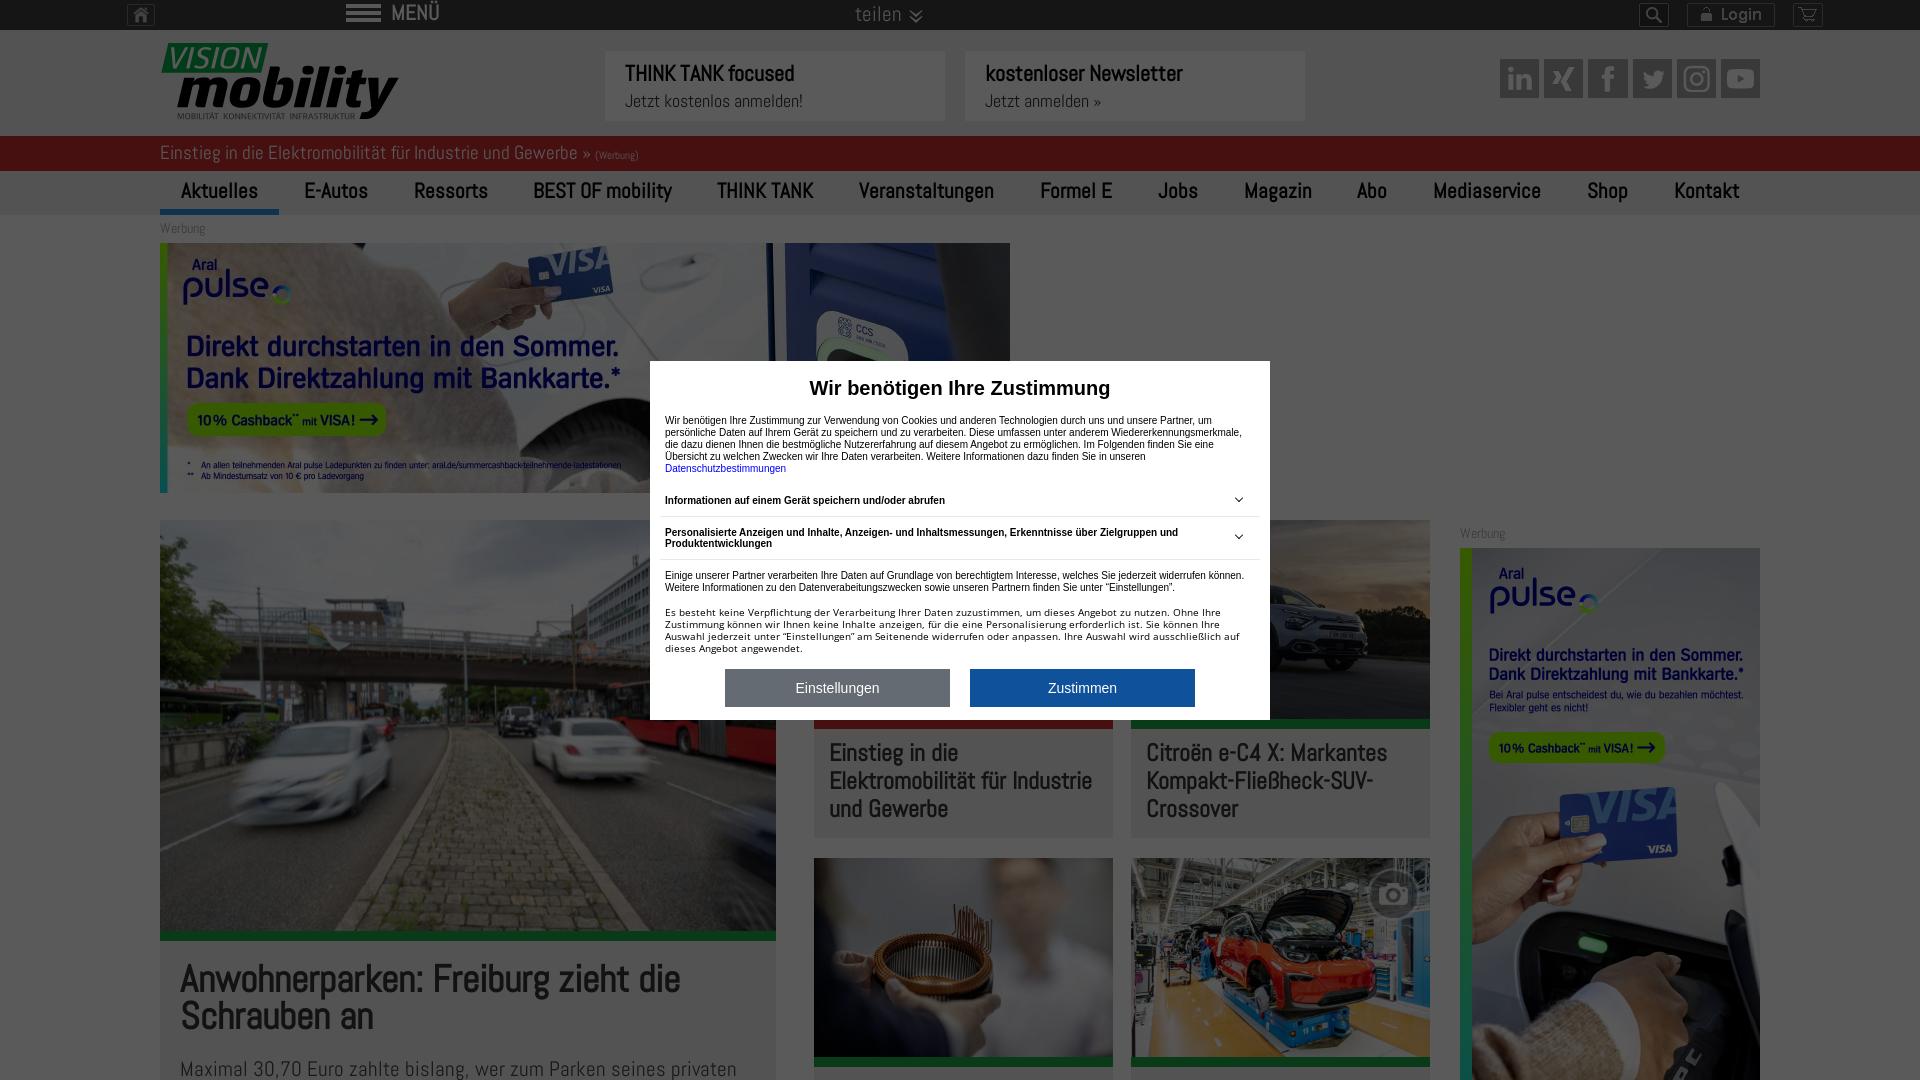The width and height of the screenshot is (1920, 1080).
Task: Select the Aktuelles navigation tab
Action: 219,191
